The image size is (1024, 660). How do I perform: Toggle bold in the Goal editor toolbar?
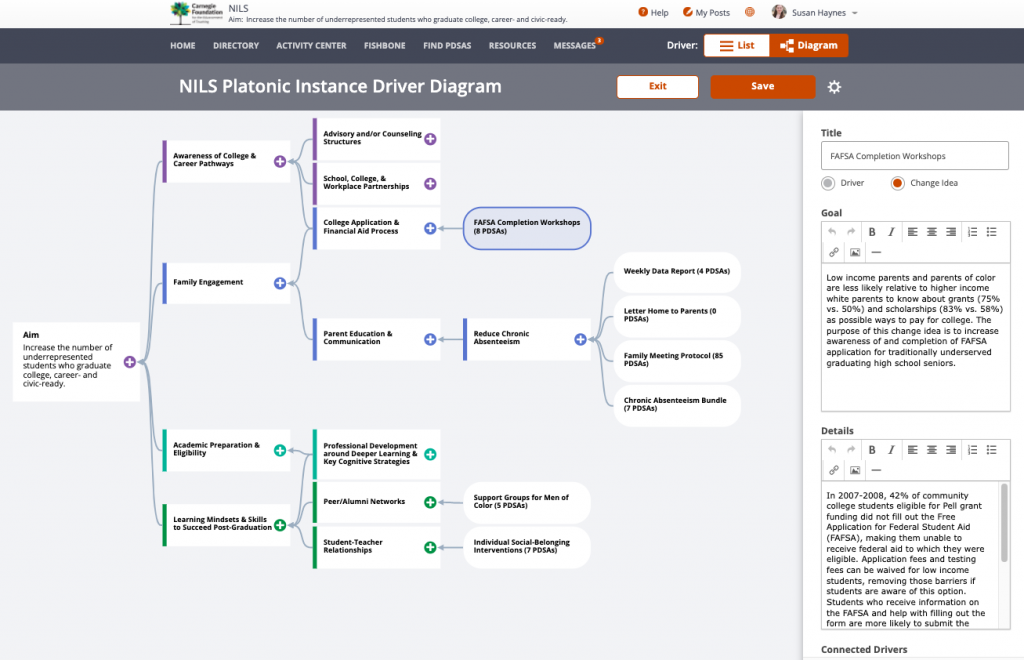tap(872, 232)
